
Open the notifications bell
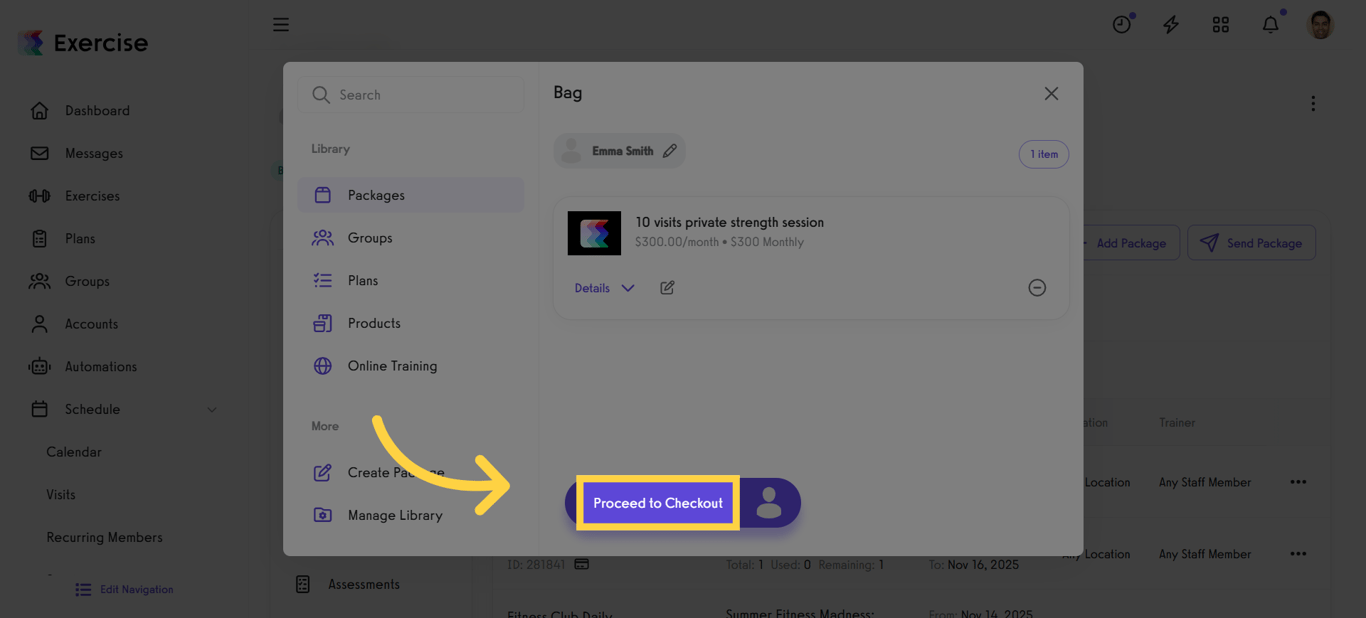click(x=1270, y=24)
